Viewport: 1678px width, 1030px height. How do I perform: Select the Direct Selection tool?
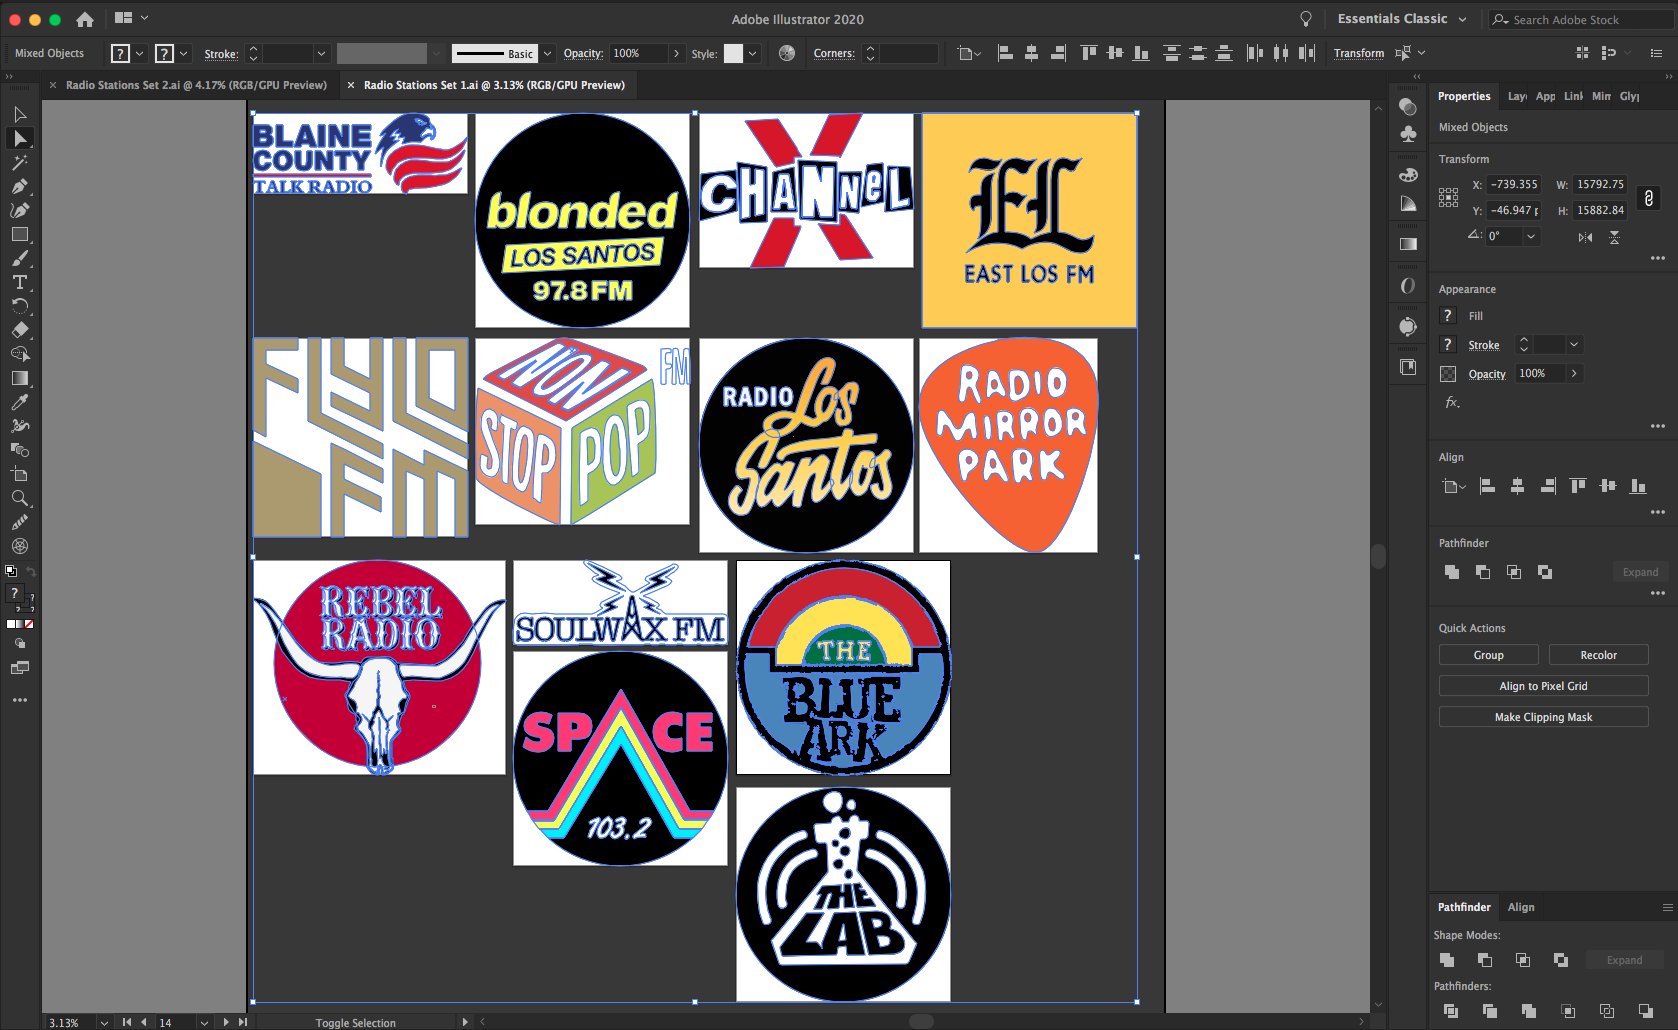(20, 138)
